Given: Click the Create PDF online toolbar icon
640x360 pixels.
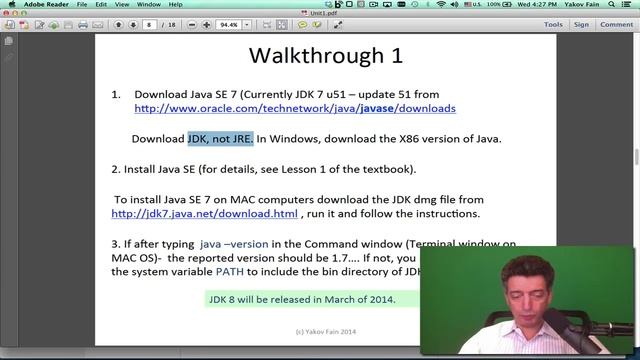Looking at the screenshot, I should [10, 25].
